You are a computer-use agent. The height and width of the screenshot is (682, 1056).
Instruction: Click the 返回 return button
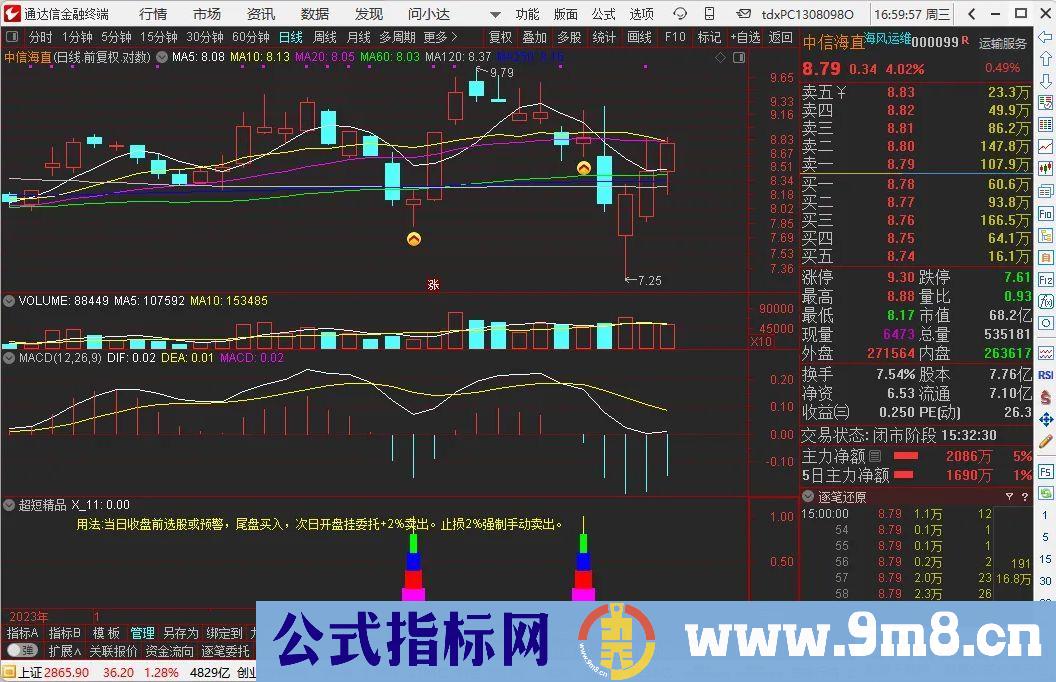point(781,37)
